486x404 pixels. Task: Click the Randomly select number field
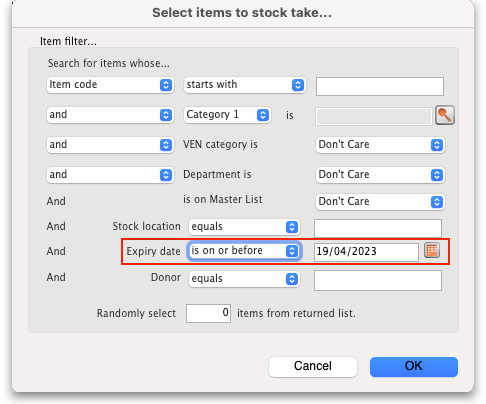click(x=208, y=313)
